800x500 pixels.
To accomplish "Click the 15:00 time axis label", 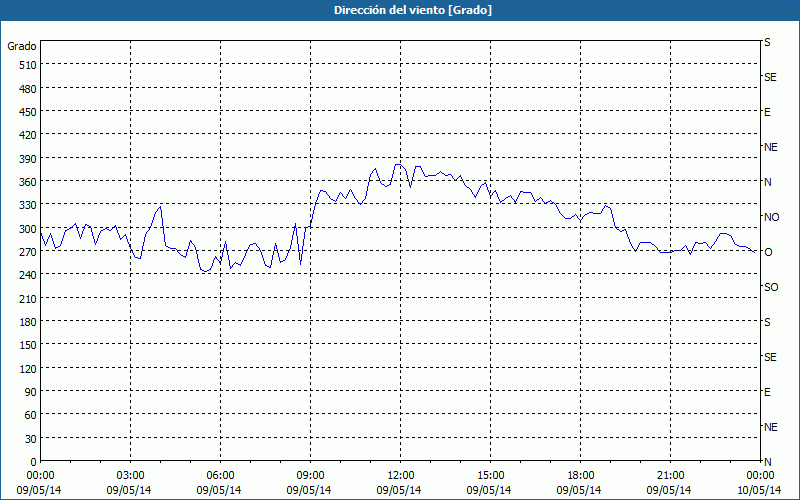I will [491, 476].
